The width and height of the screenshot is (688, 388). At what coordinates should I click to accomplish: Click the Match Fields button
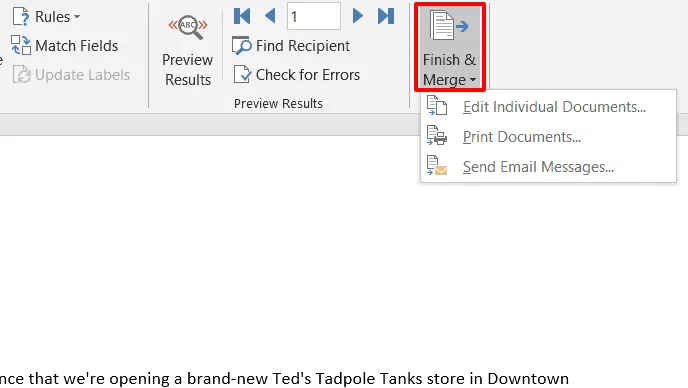tap(64, 46)
